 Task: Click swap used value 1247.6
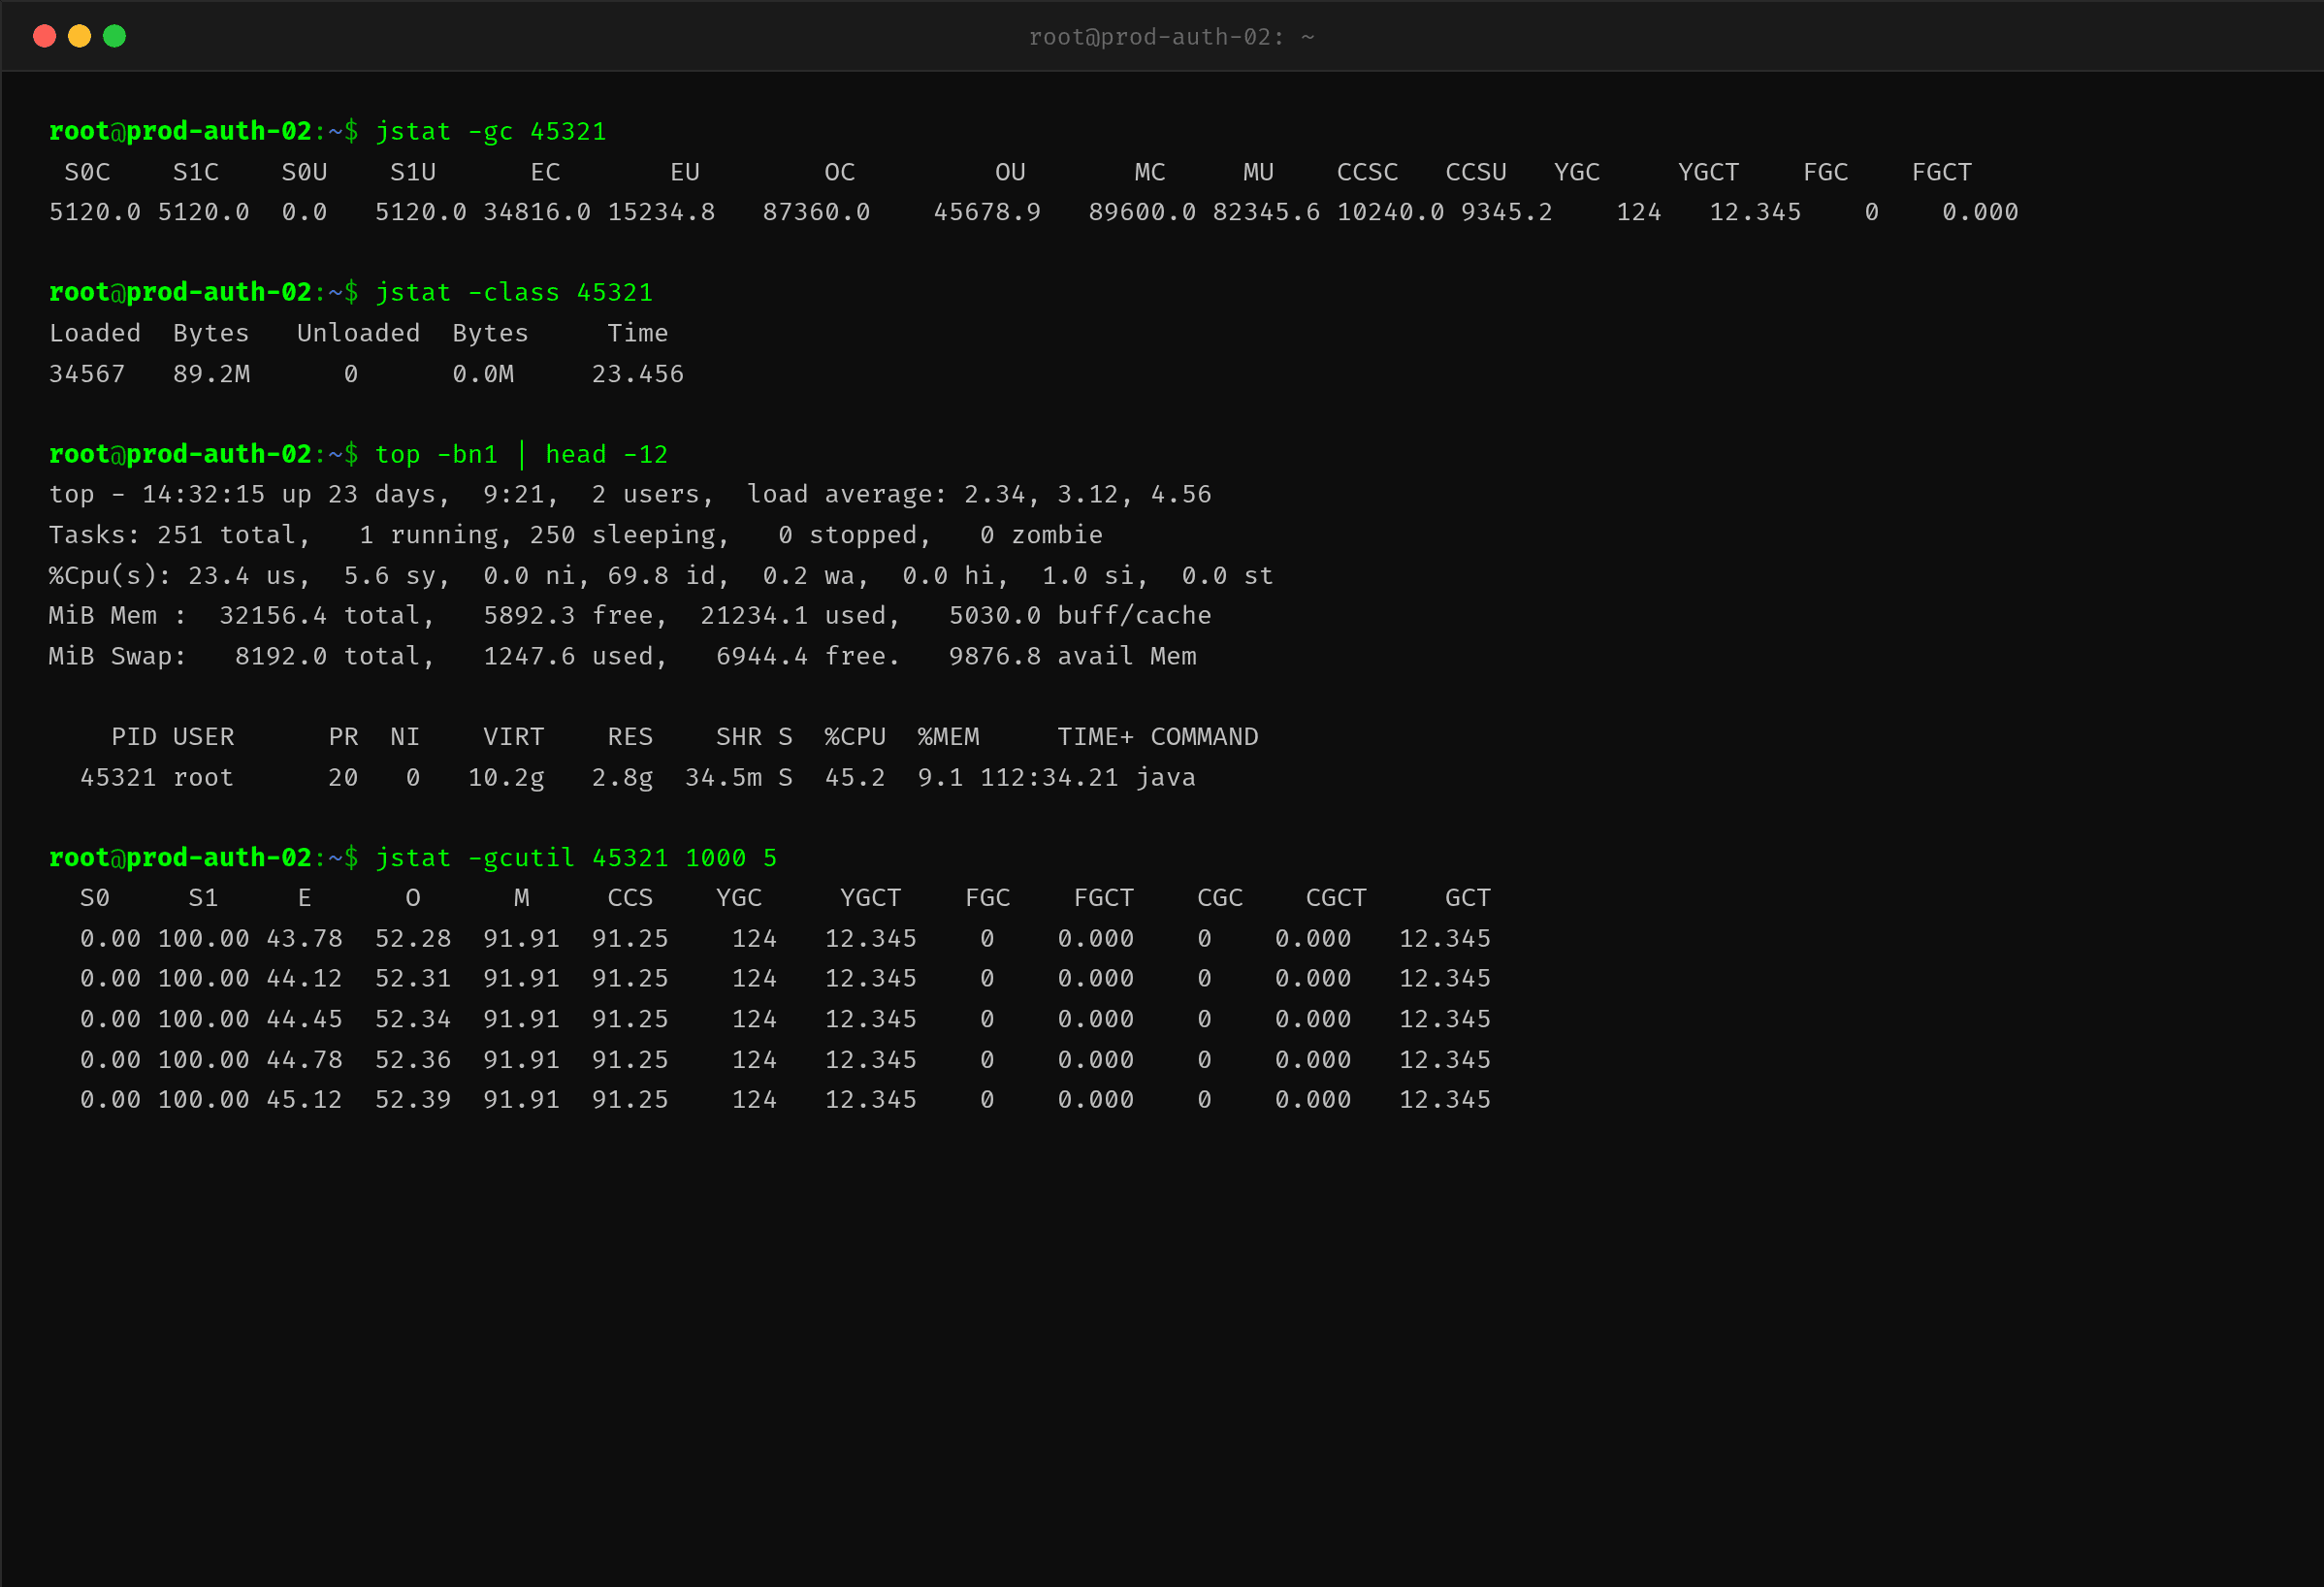pyautogui.click(x=529, y=656)
